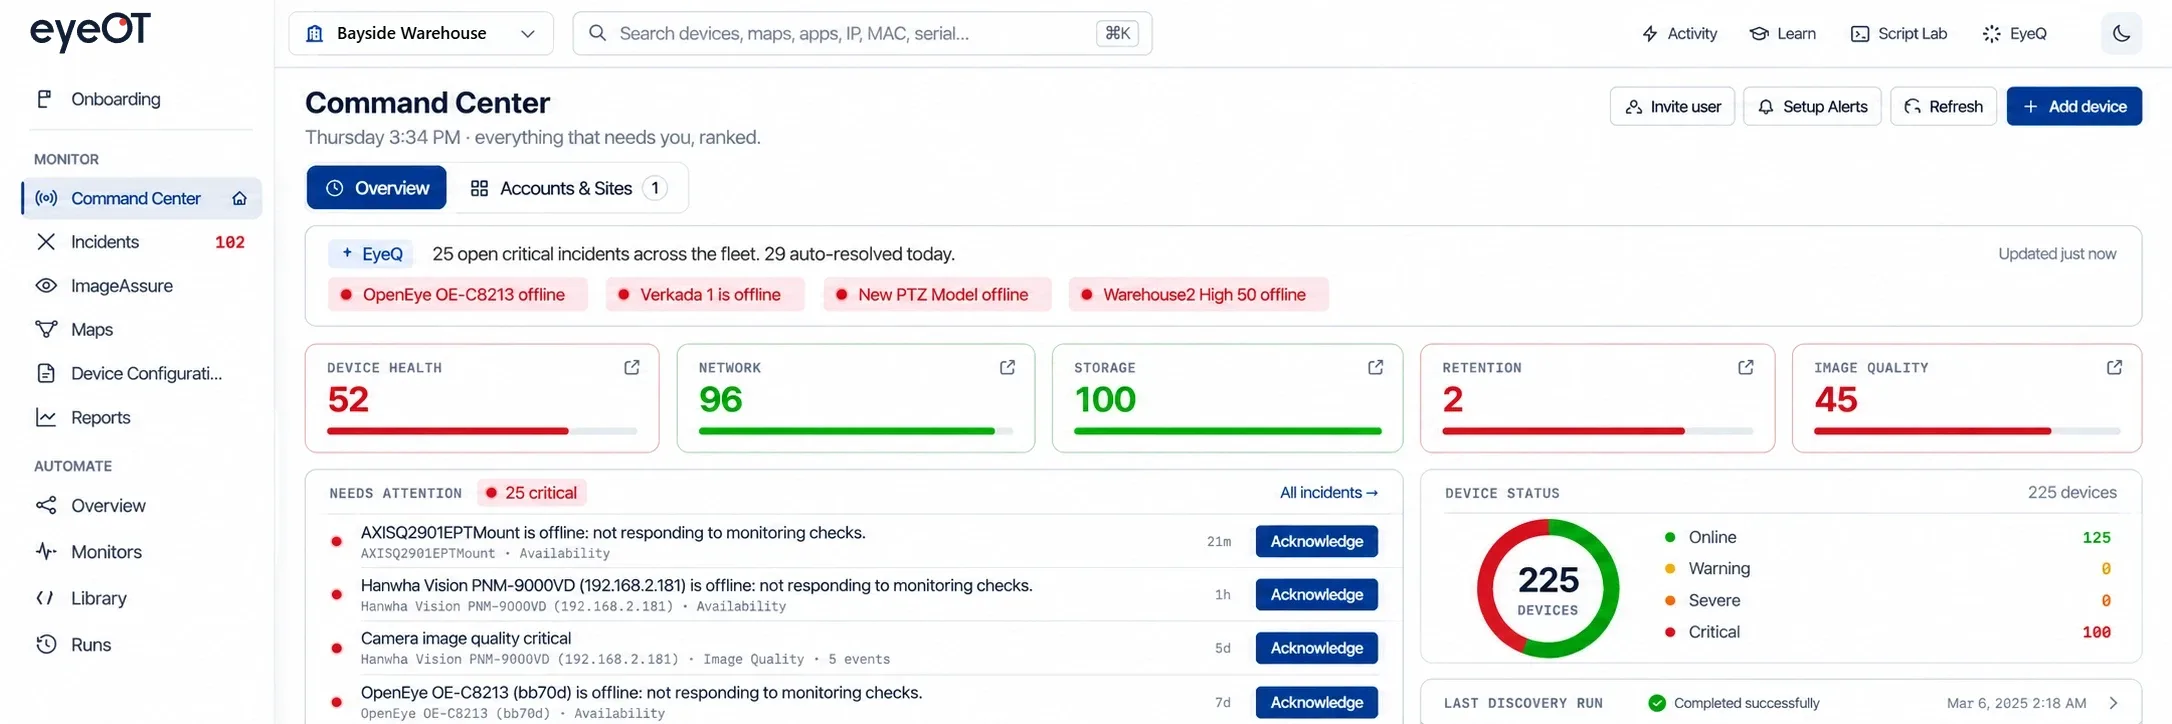Screen dimensions: 2172x724
Task: Open external link icon on Retention card
Action: 1746,368
